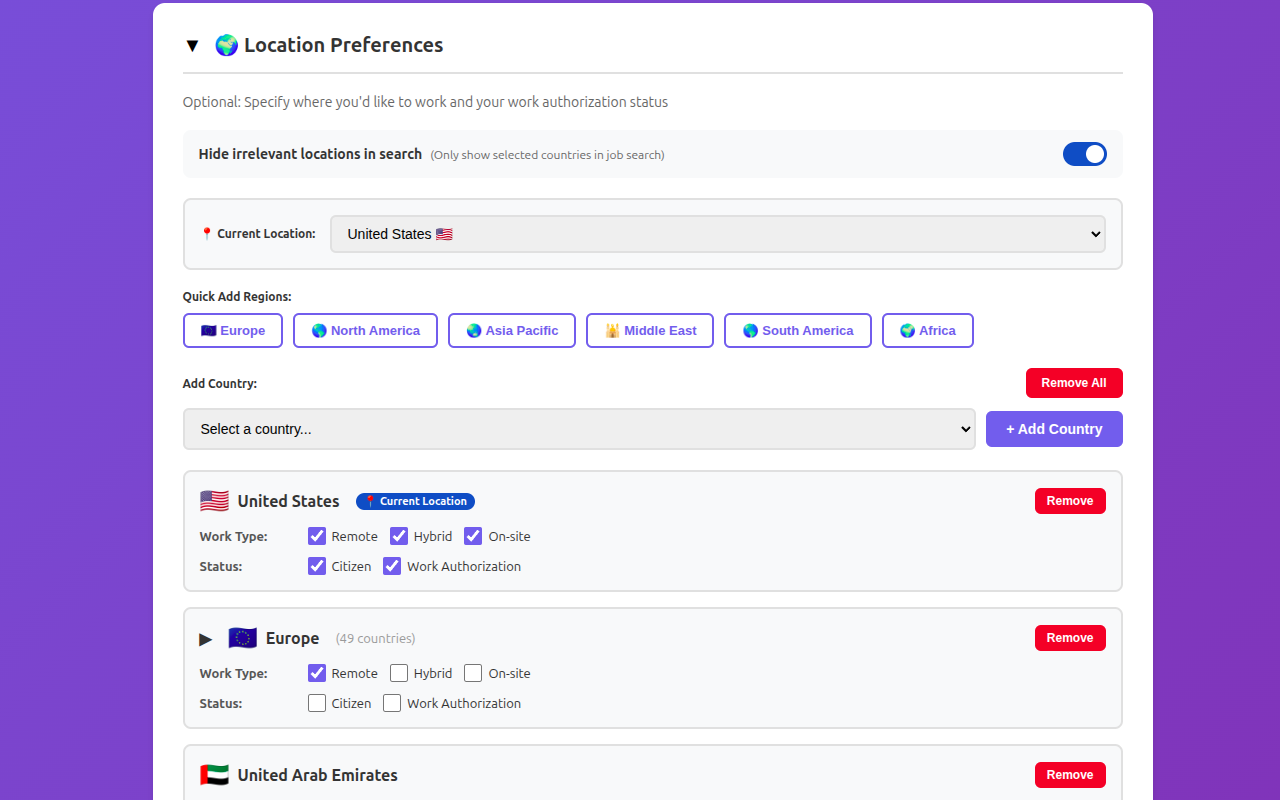Click the globe icon in Location Preferences header
Image resolution: width=1280 pixels, height=800 pixels.
pos(226,44)
